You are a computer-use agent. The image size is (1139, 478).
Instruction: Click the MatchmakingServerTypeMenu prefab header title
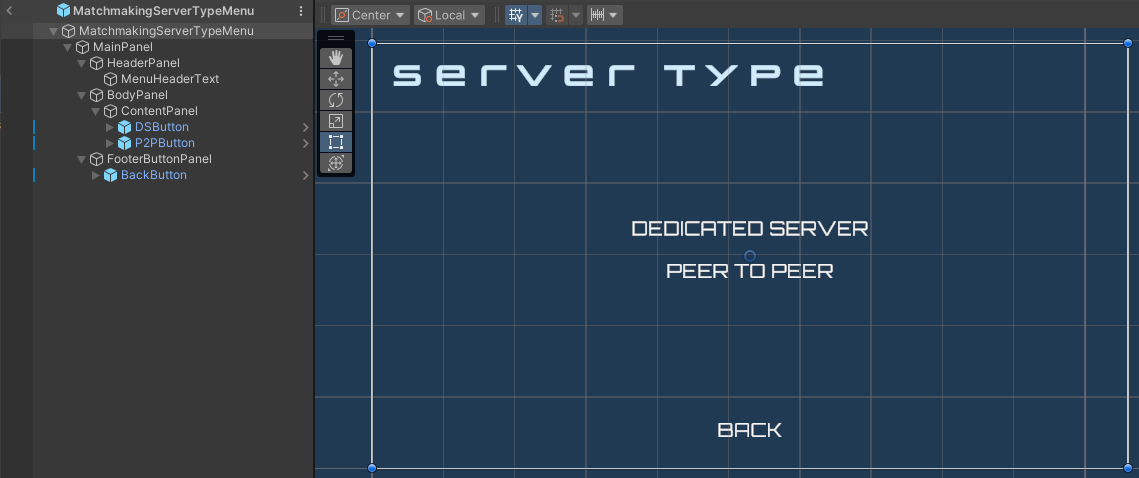[x=163, y=11]
